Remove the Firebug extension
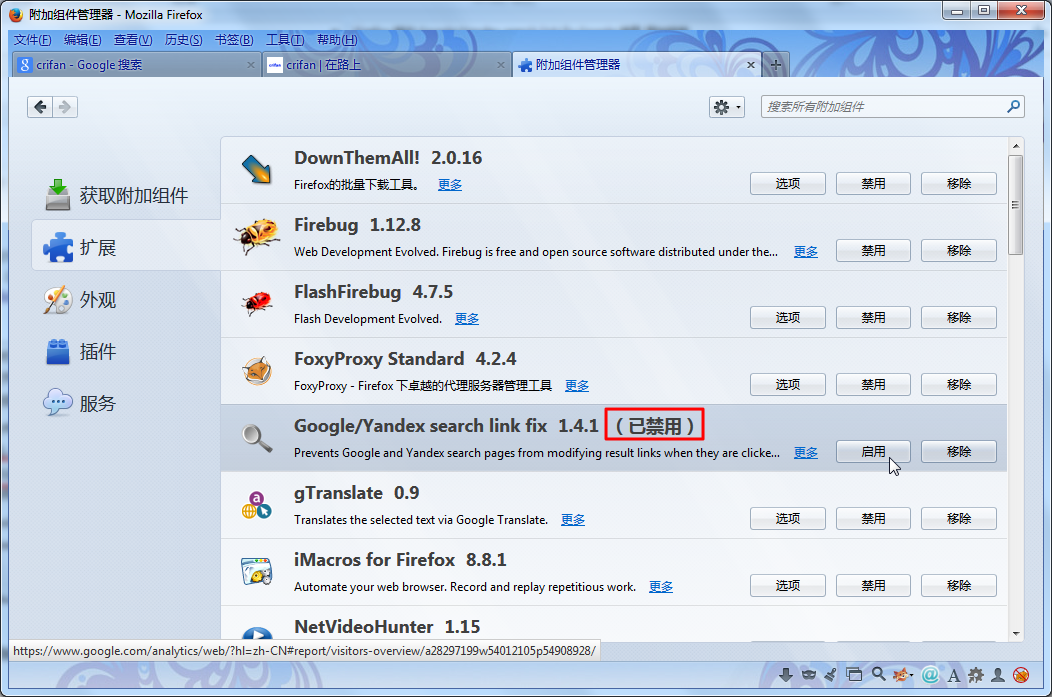The width and height of the screenshot is (1052, 697). tap(959, 250)
